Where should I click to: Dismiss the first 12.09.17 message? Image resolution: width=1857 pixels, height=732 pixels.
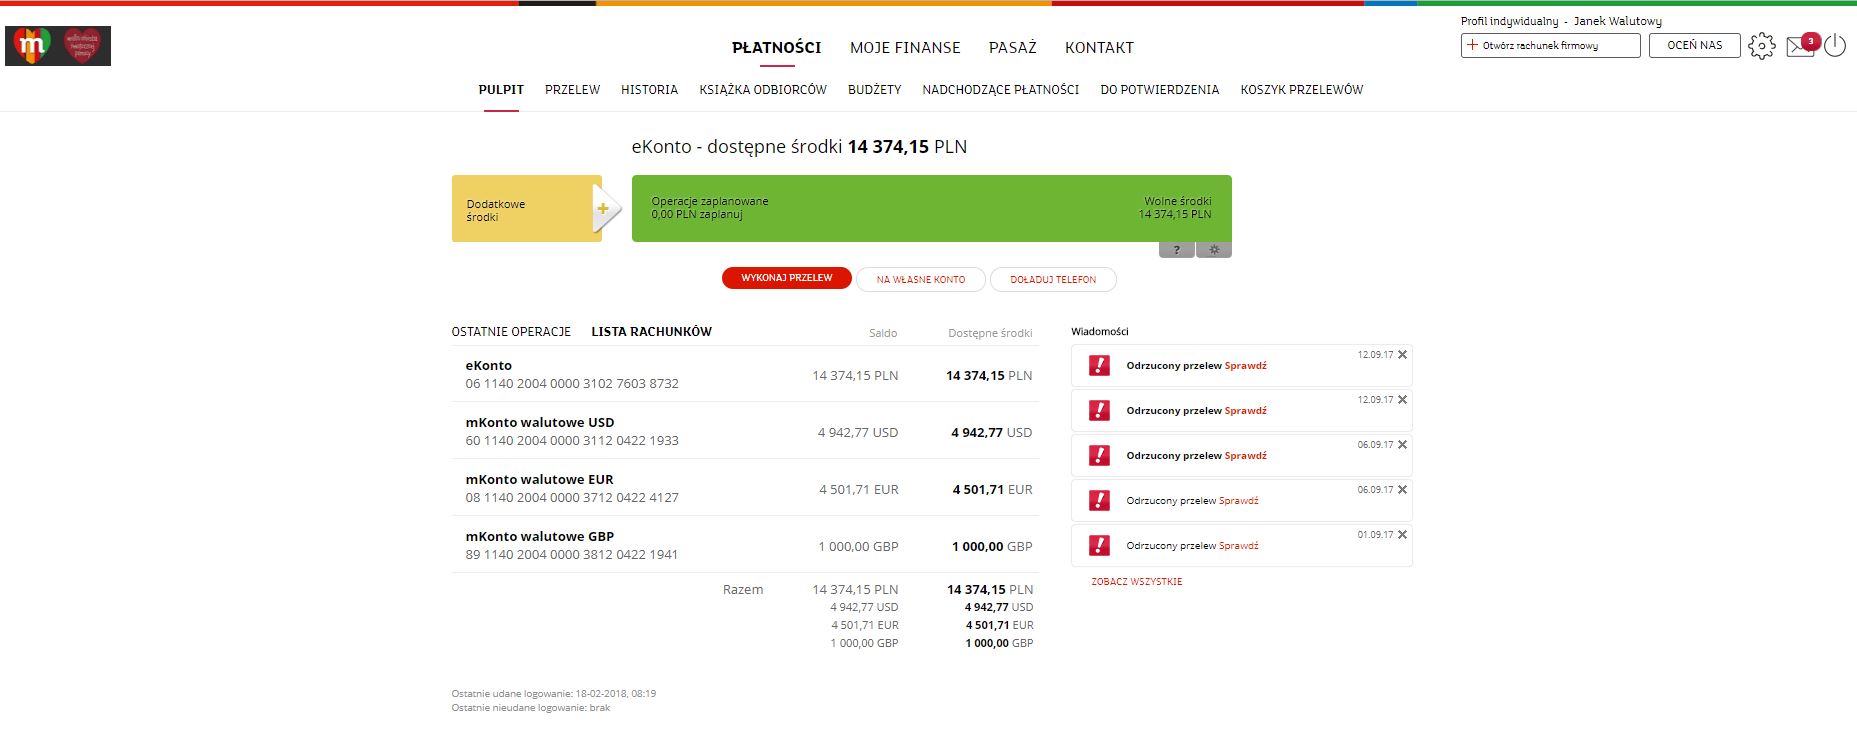pos(1402,355)
